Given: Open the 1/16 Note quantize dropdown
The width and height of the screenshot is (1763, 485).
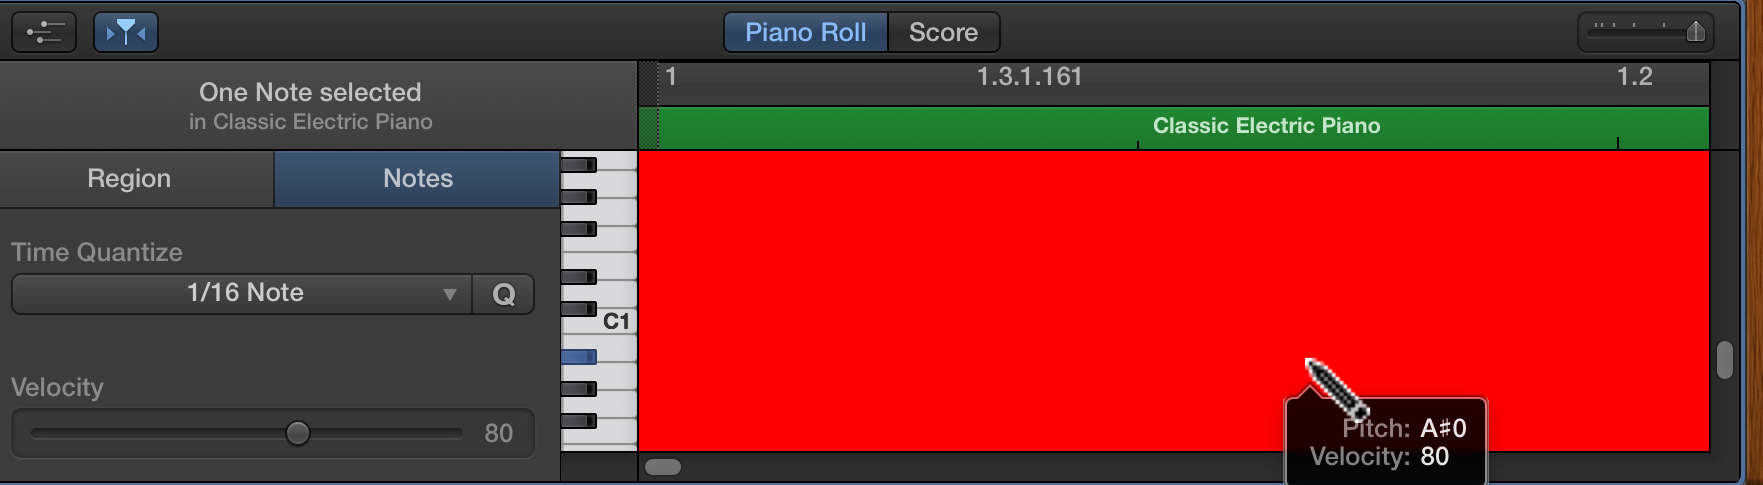Looking at the screenshot, I should point(242,293).
